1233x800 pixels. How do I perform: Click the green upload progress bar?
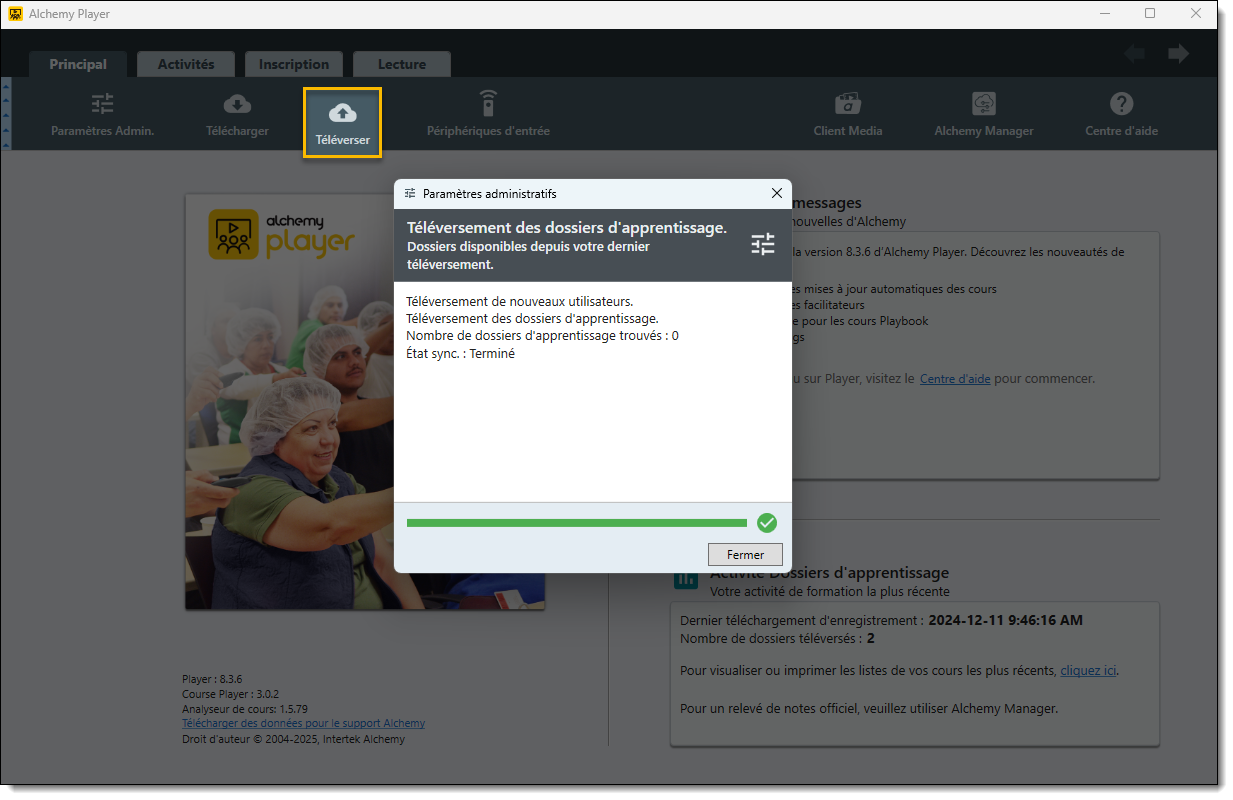tap(576, 523)
